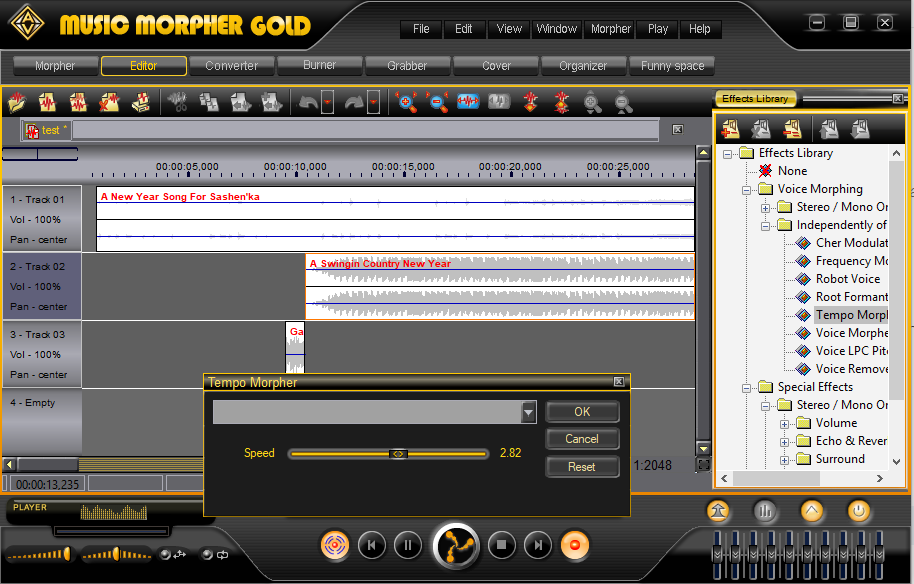This screenshot has width=914, height=584.
Task: Stop playback with the square button
Action: click(x=501, y=546)
